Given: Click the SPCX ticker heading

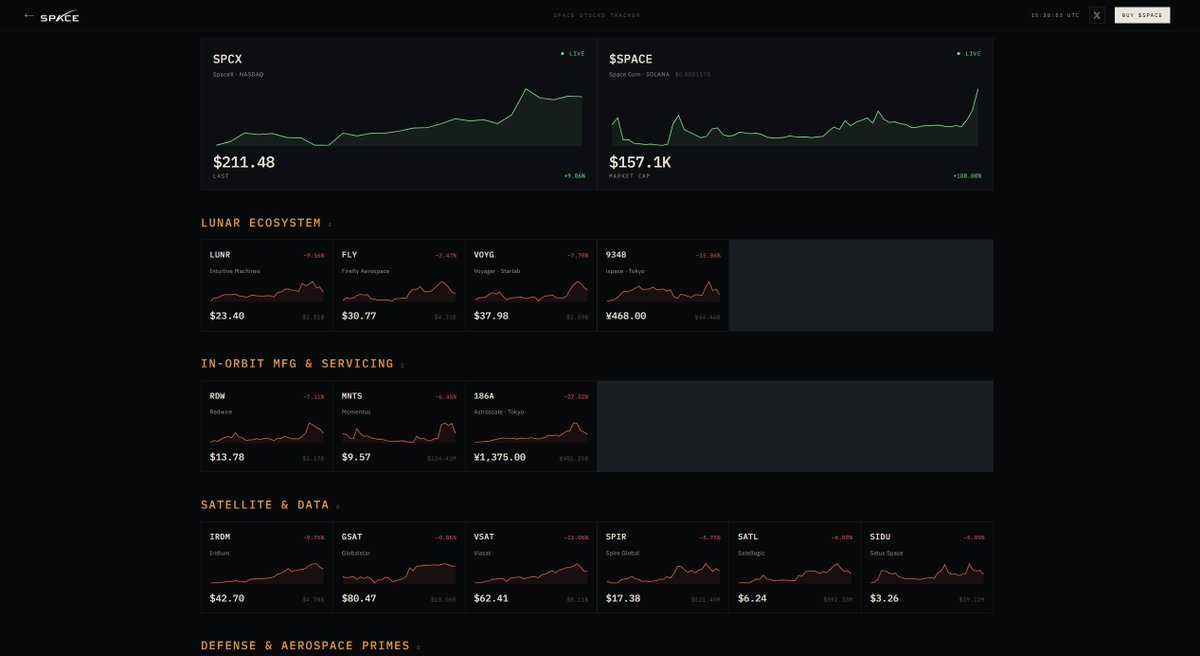Looking at the screenshot, I should [x=227, y=59].
